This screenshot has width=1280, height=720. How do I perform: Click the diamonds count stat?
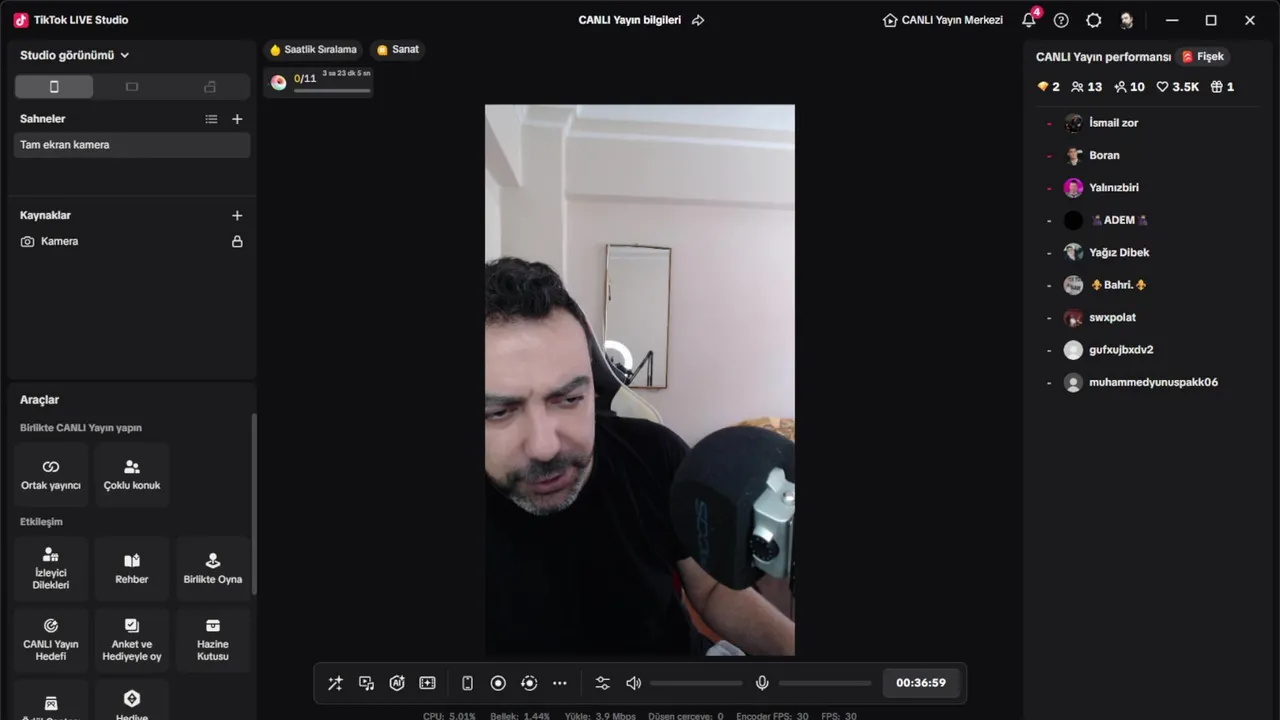pyautogui.click(x=1048, y=87)
